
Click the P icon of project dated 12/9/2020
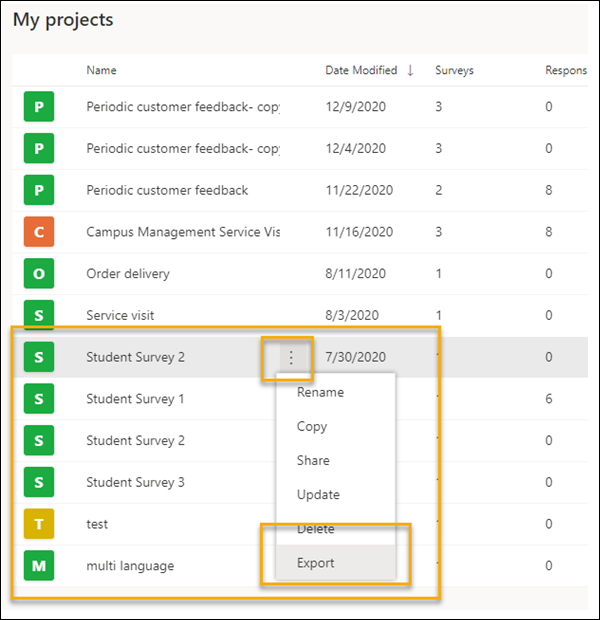39,106
